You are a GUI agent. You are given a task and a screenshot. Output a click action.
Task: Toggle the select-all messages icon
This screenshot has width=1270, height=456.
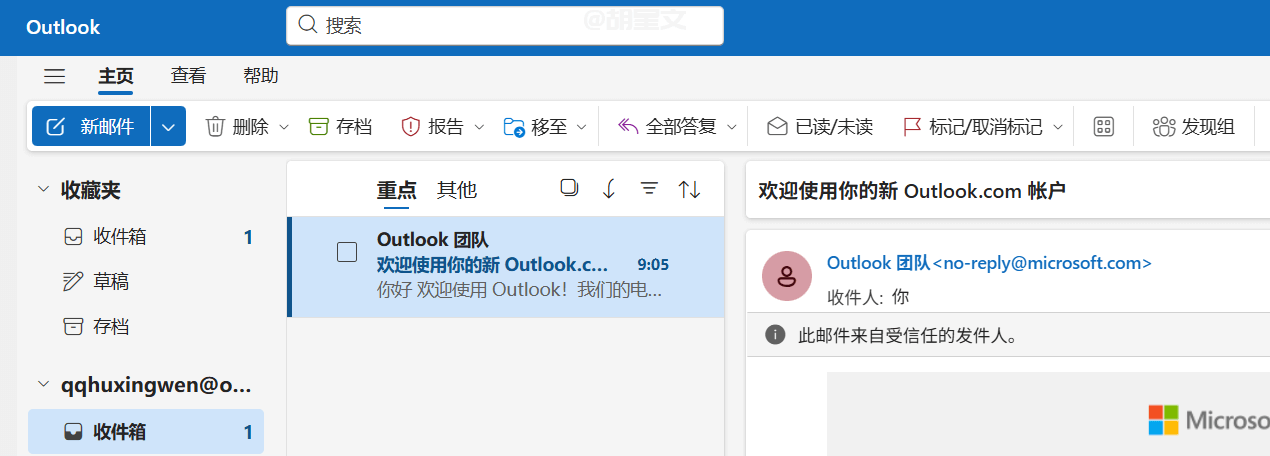pos(570,188)
